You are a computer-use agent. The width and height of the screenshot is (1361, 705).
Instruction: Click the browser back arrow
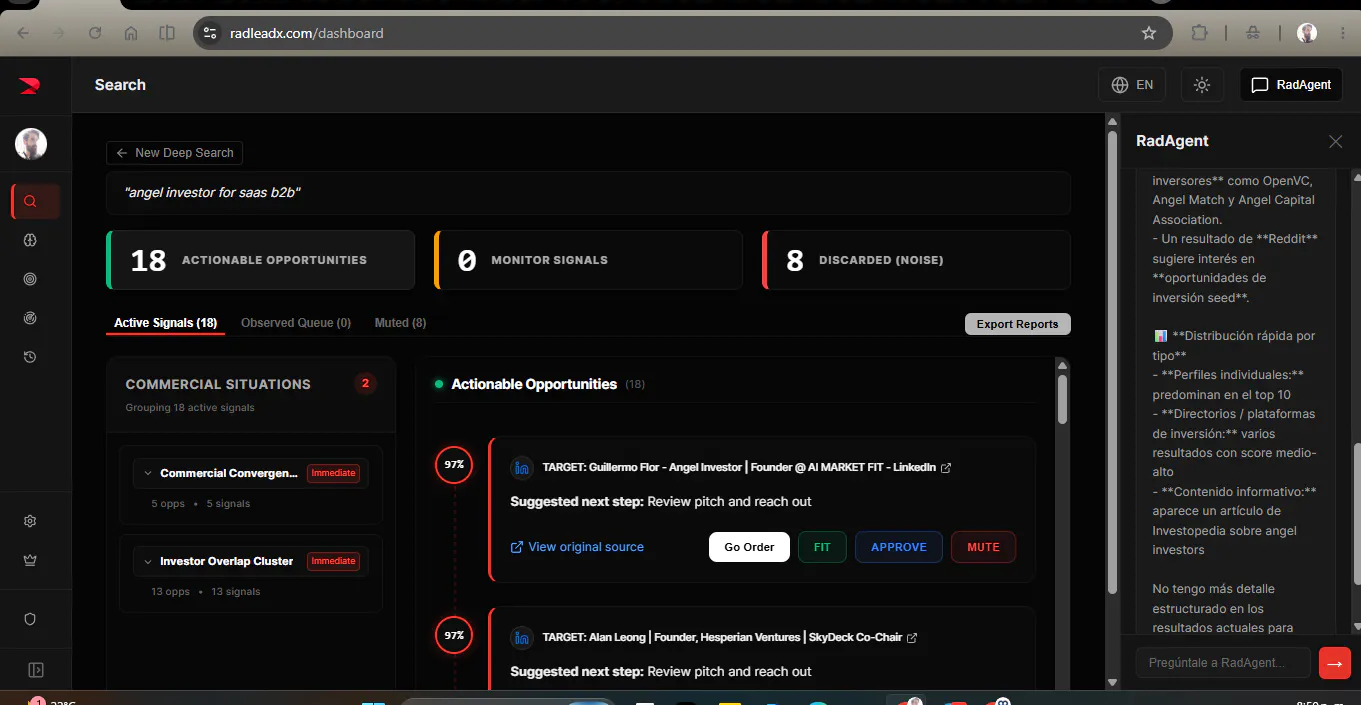click(23, 33)
